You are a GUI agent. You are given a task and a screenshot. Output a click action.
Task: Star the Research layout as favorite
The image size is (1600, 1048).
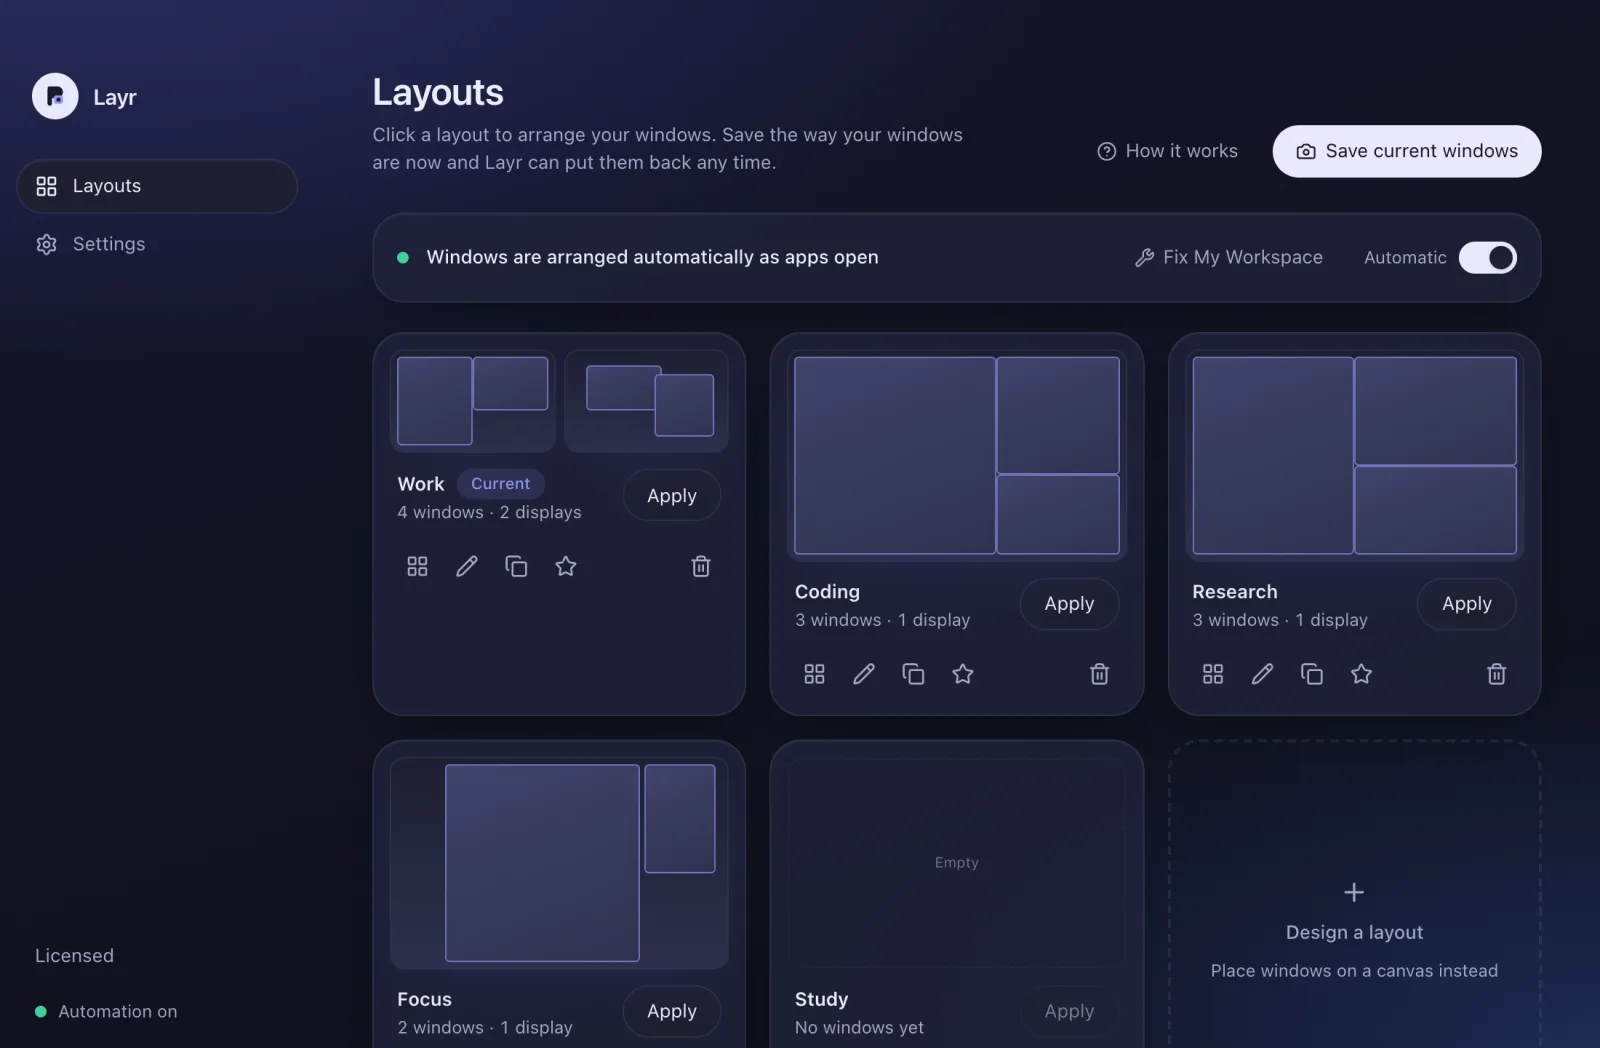[x=1361, y=674]
